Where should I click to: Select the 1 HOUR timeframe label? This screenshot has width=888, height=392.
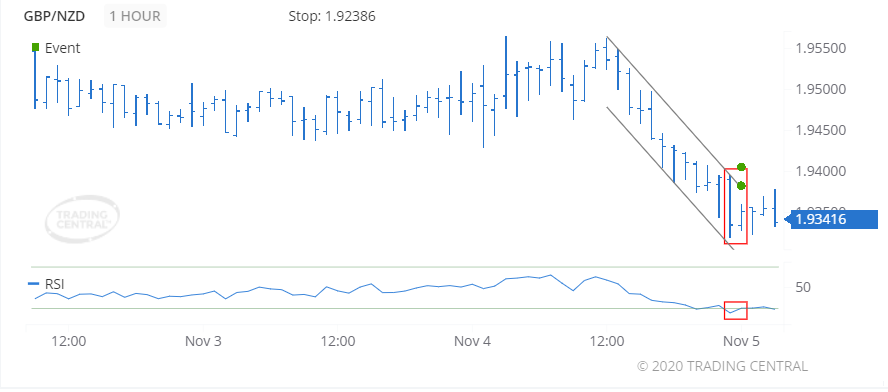tap(135, 16)
